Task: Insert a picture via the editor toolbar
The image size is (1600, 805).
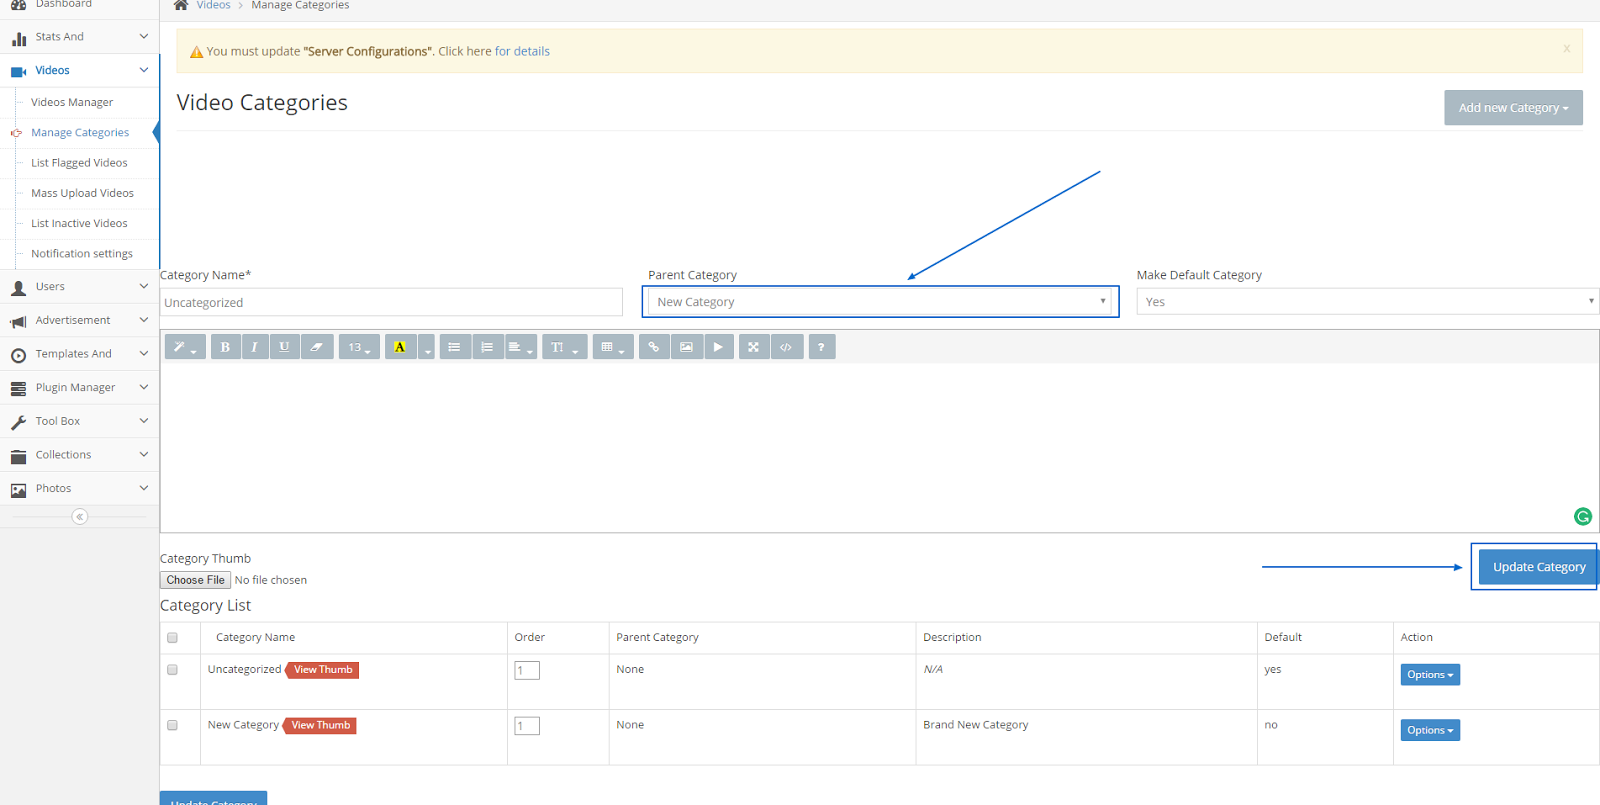Action: pyautogui.click(x=686, y=347)
